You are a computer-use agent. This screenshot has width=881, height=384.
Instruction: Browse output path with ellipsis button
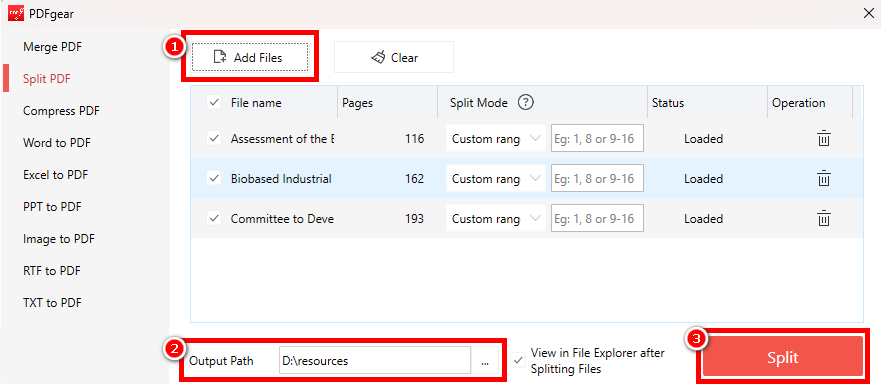tap(485, 360)
